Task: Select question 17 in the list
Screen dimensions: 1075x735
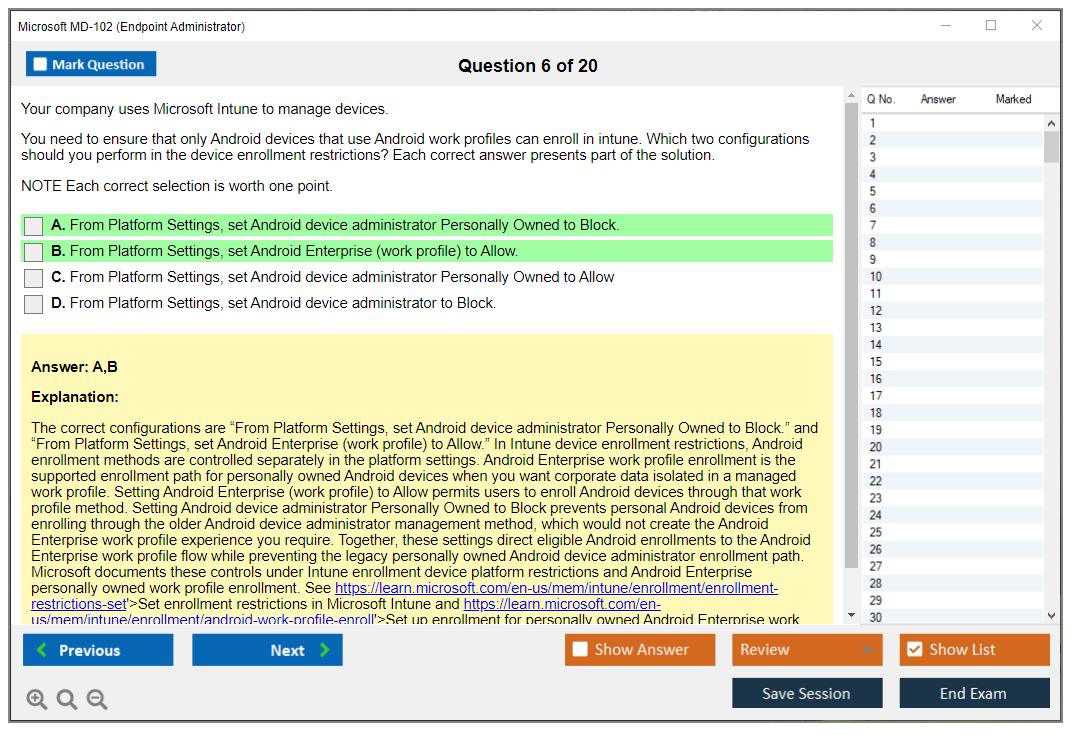Action: pos(953,396)
